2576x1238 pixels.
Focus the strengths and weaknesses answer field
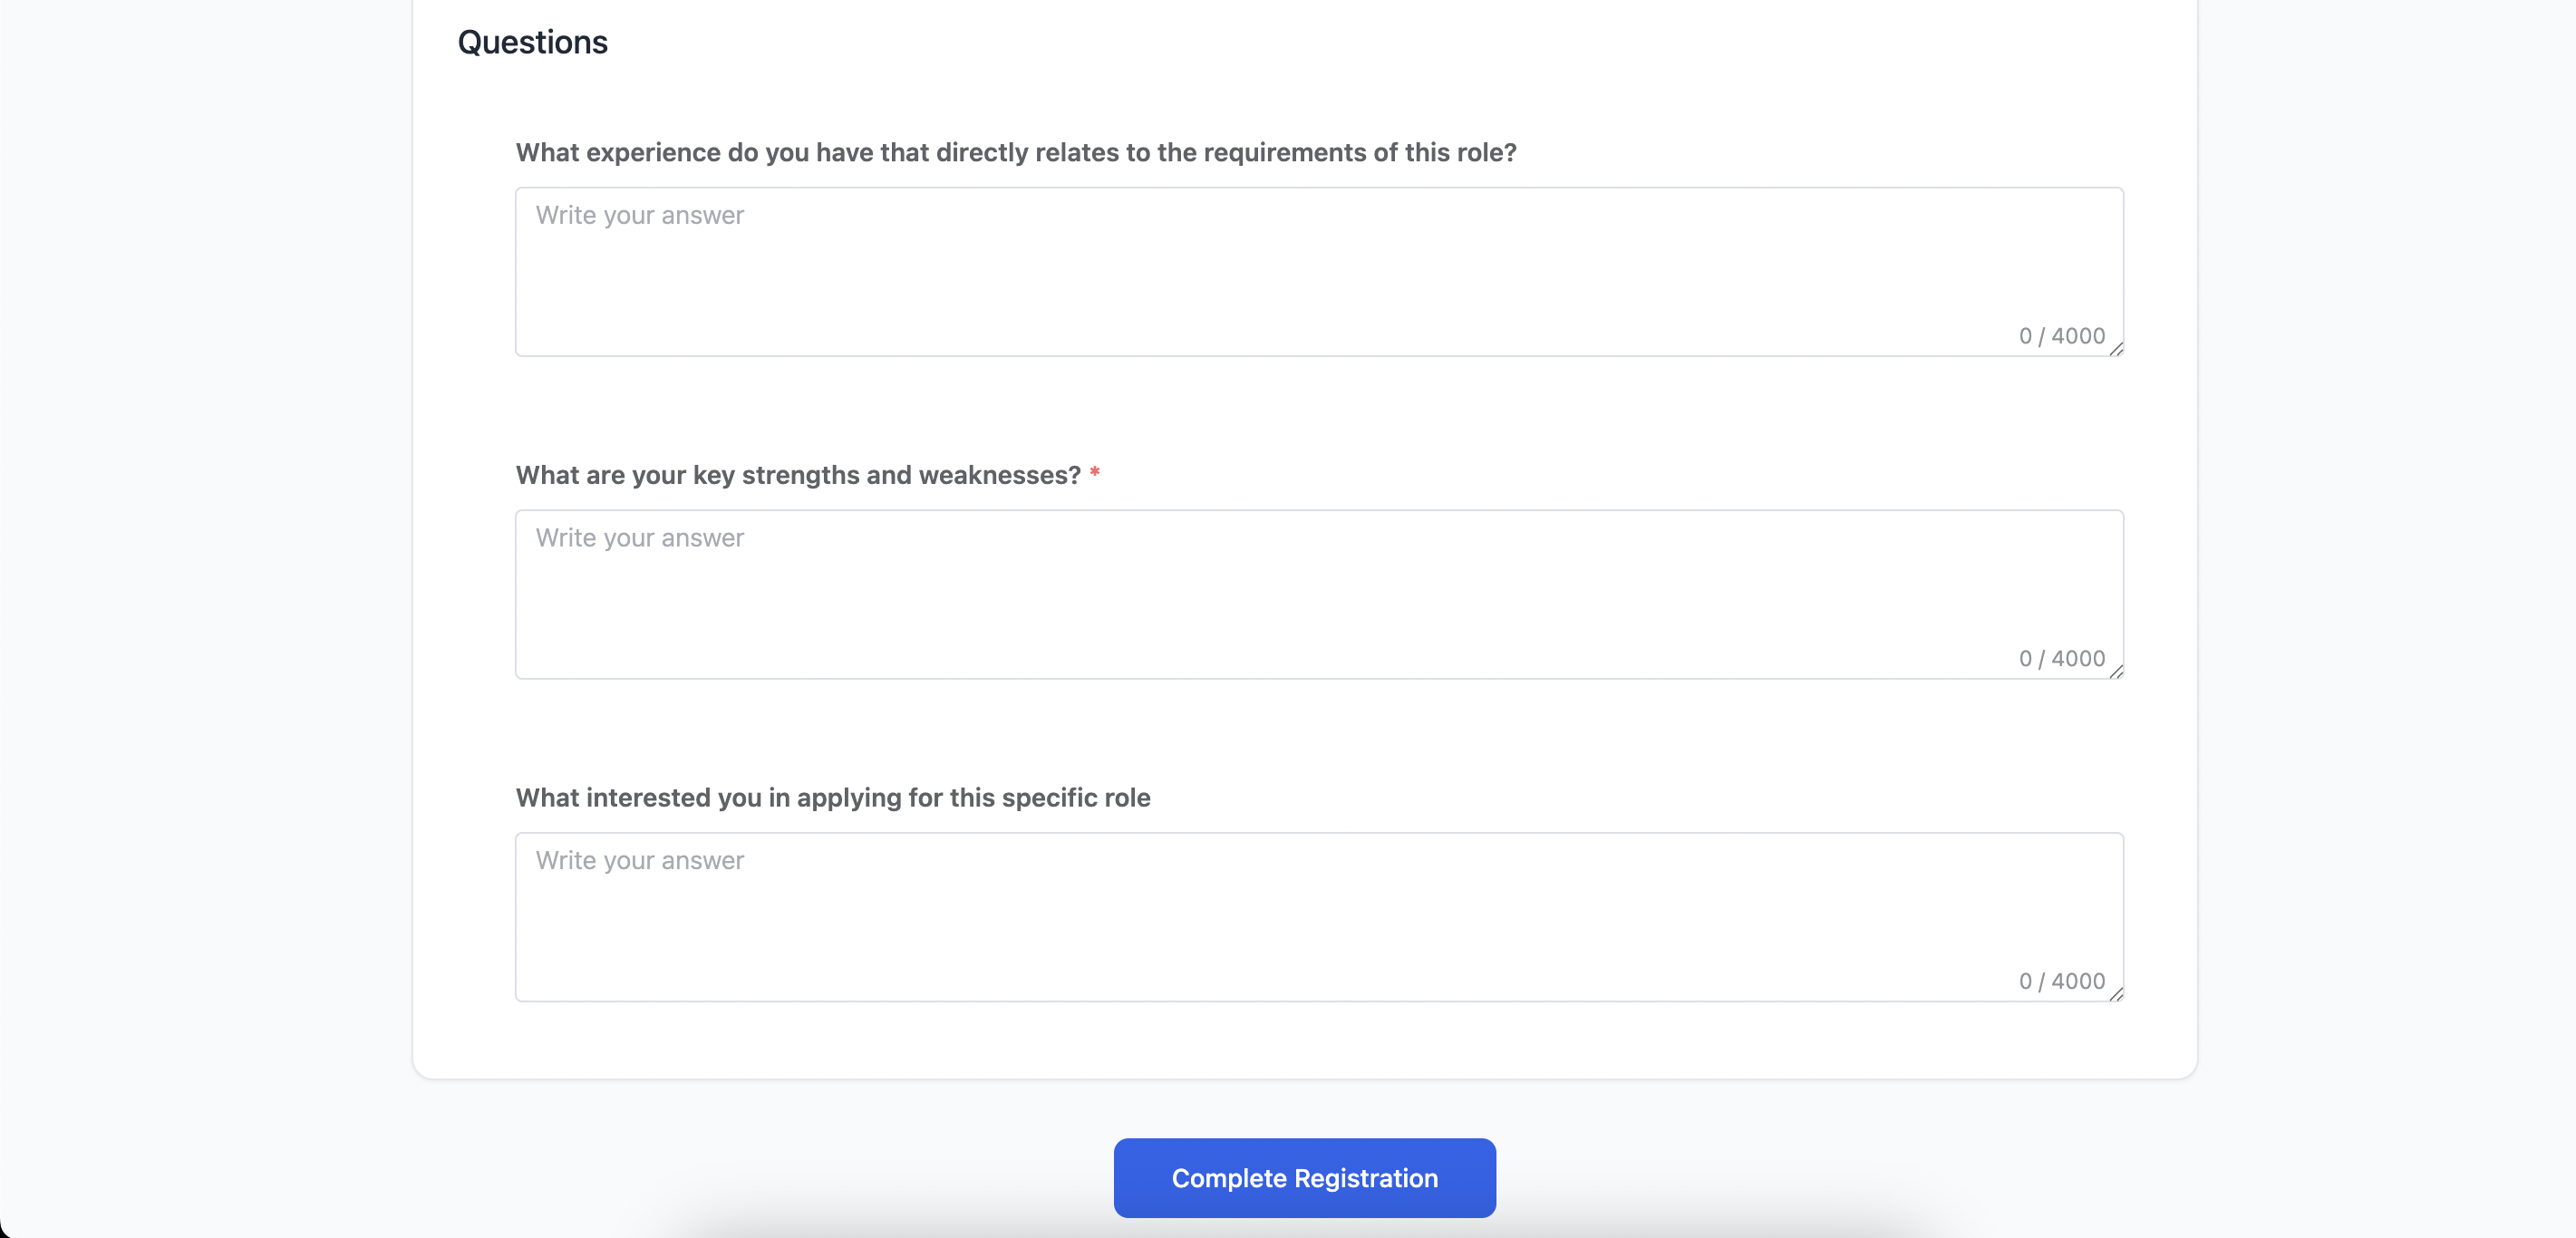[1318, 594]
